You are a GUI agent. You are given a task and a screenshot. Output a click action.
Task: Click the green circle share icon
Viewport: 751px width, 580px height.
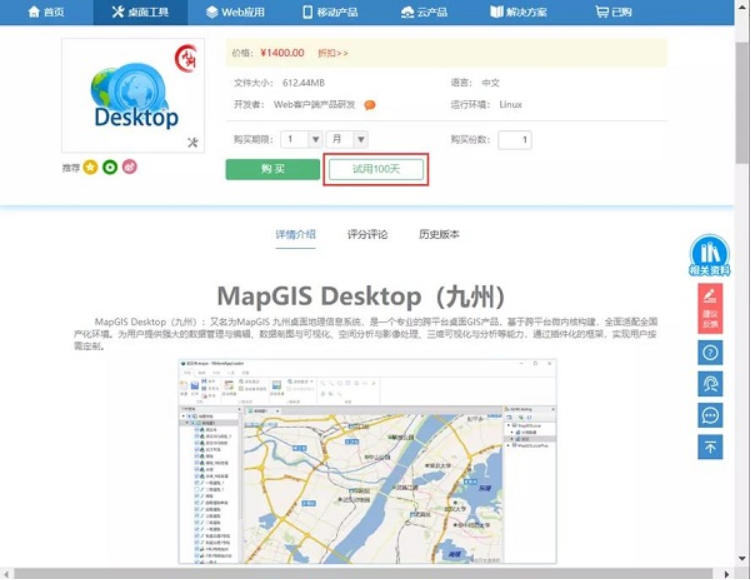tap(110, 167)
